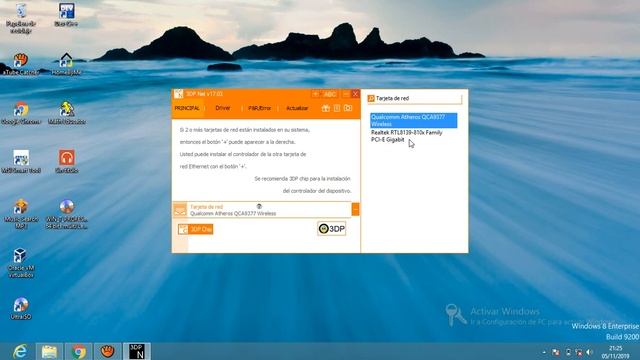The image size is (640, 360).
Task: Open the Music Search MP3 desktop icon
Action: point(20,213)
